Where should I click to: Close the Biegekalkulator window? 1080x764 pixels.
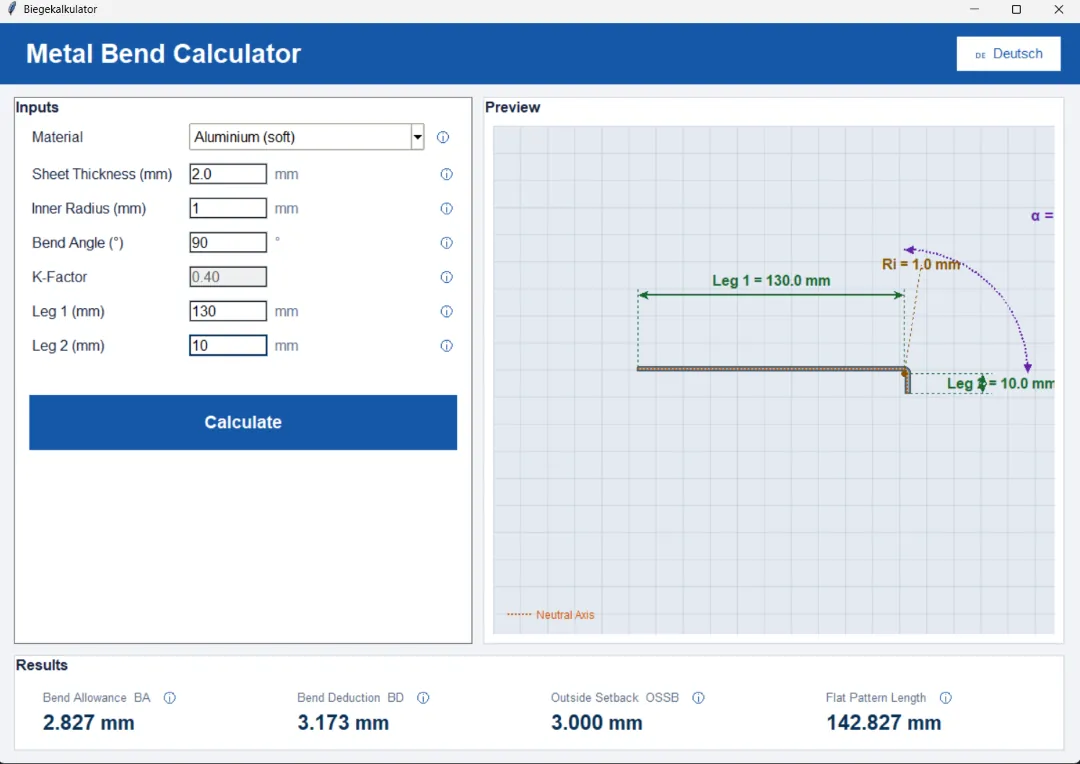(1059, 9)
